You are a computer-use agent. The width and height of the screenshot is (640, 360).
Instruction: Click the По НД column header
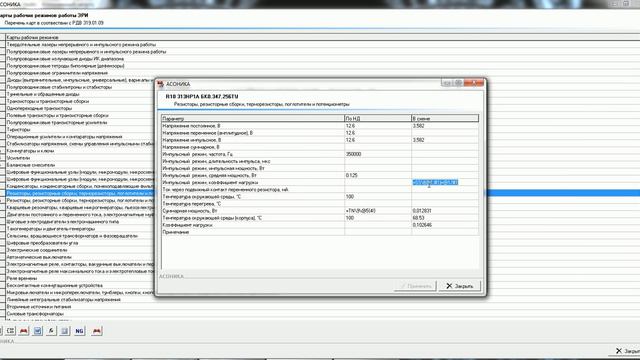click(378, 118)
